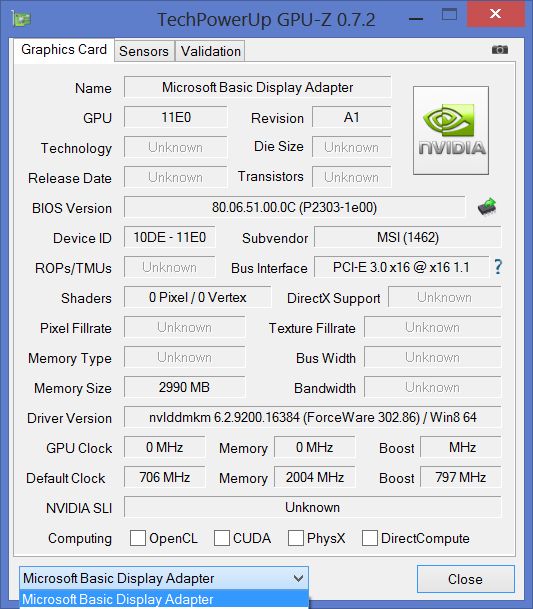533x609 pixels.
Task: Click default Boost value 797 MHz
Action: pyautogui.click(x=461, y=477)
